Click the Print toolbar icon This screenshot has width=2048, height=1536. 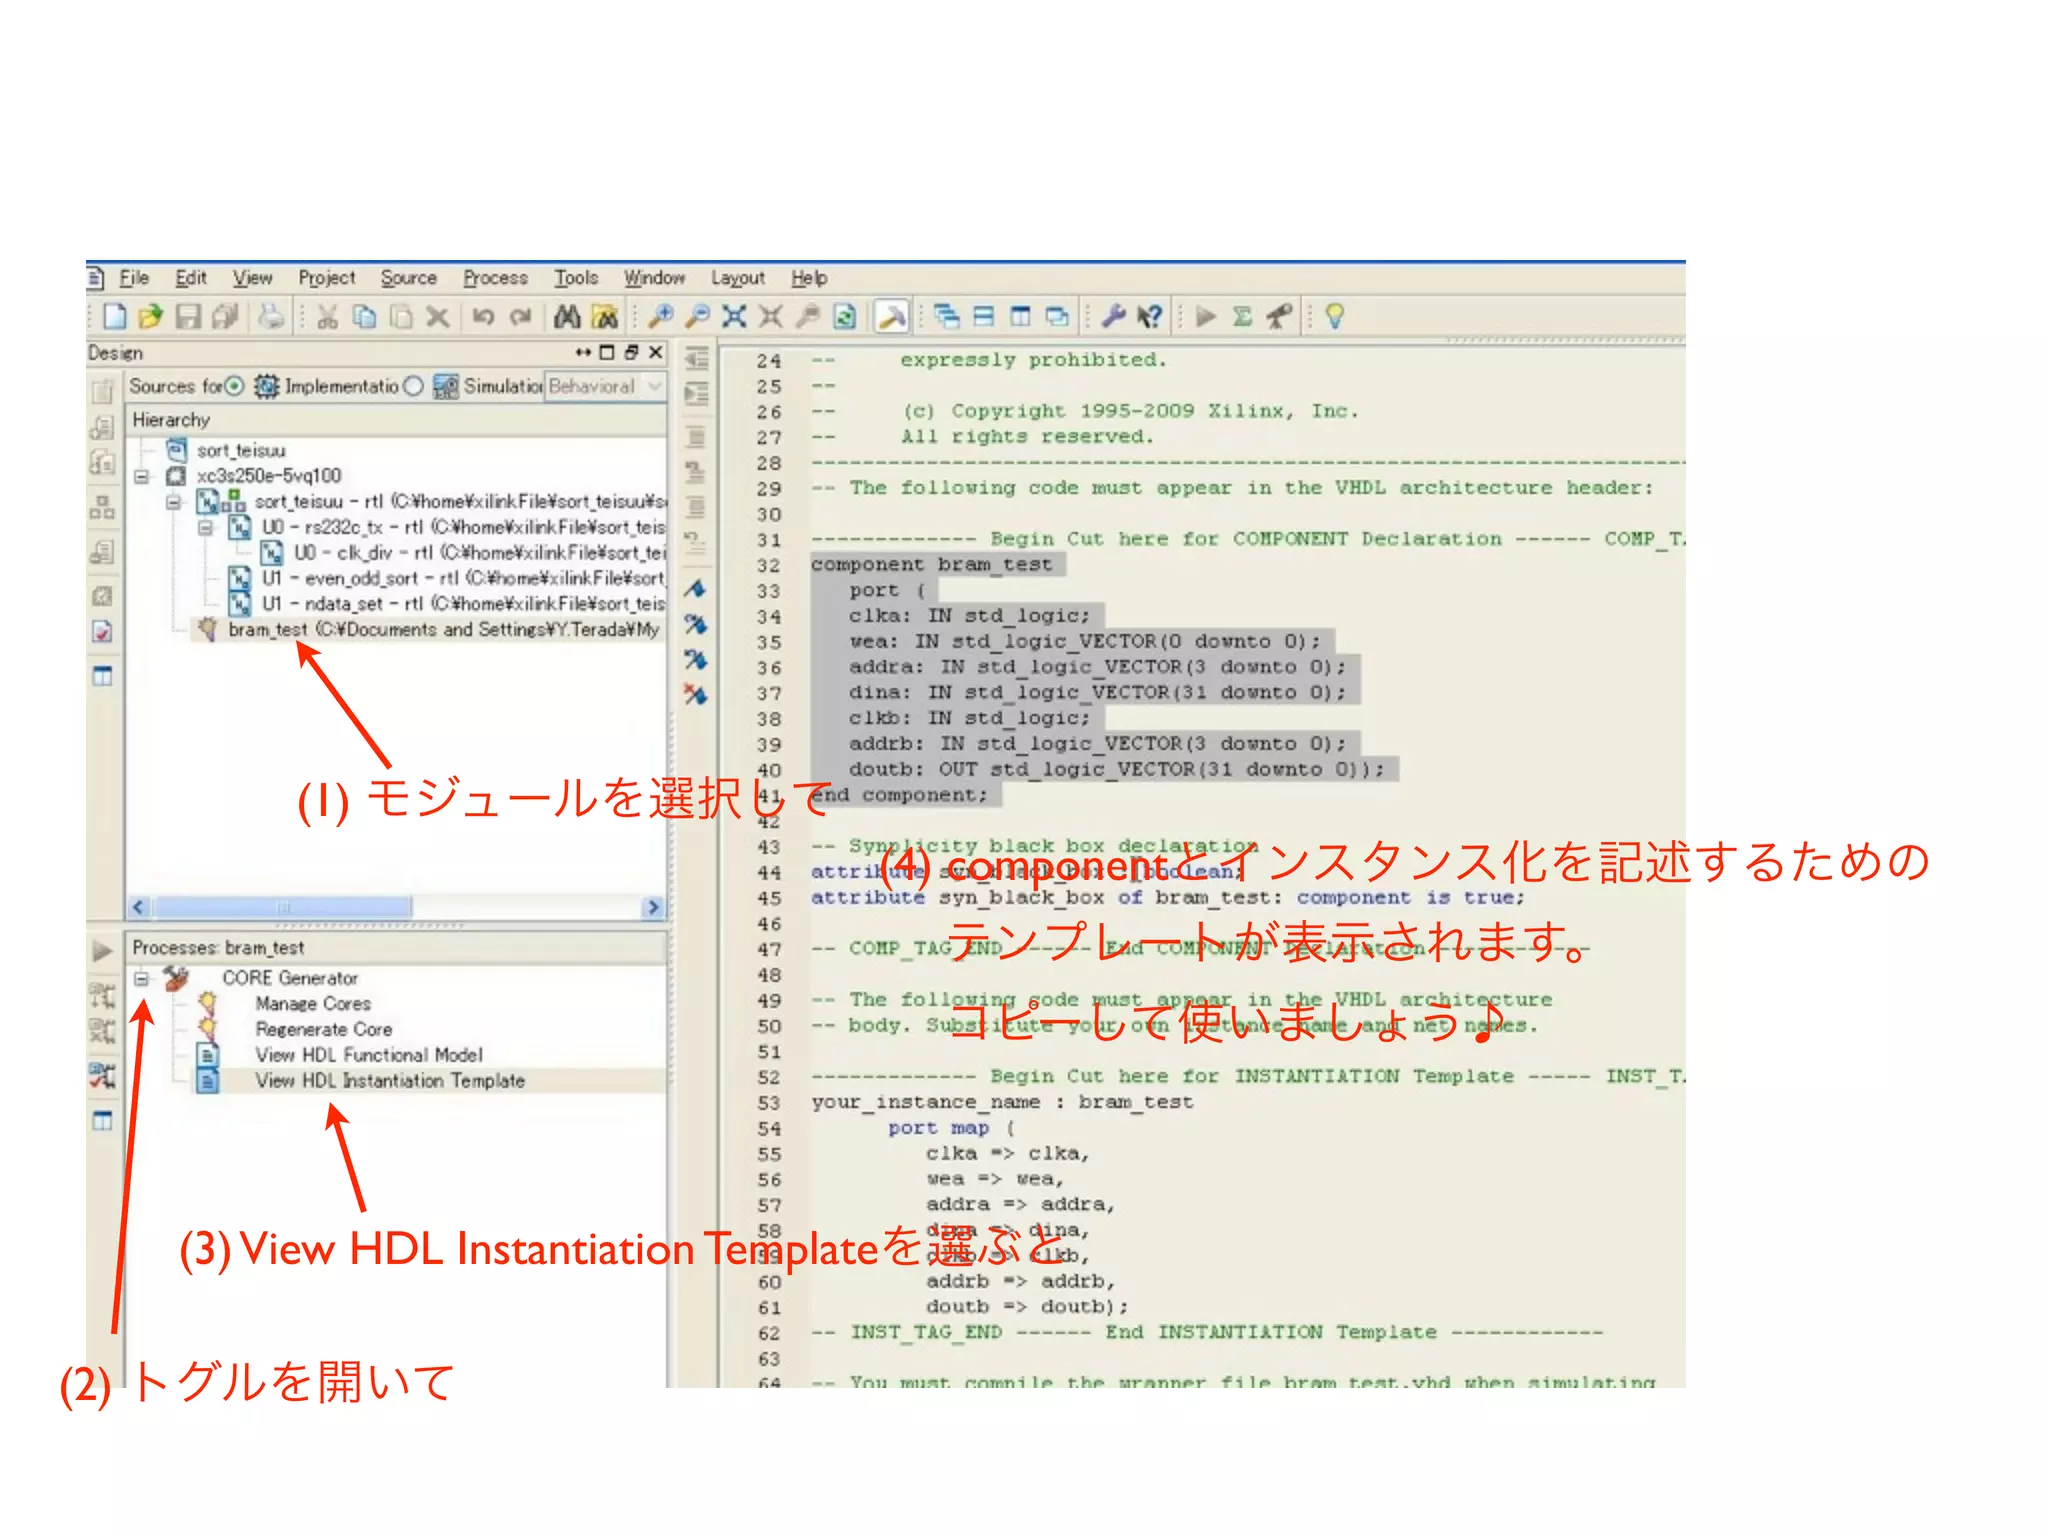click(x=270, y=317)
